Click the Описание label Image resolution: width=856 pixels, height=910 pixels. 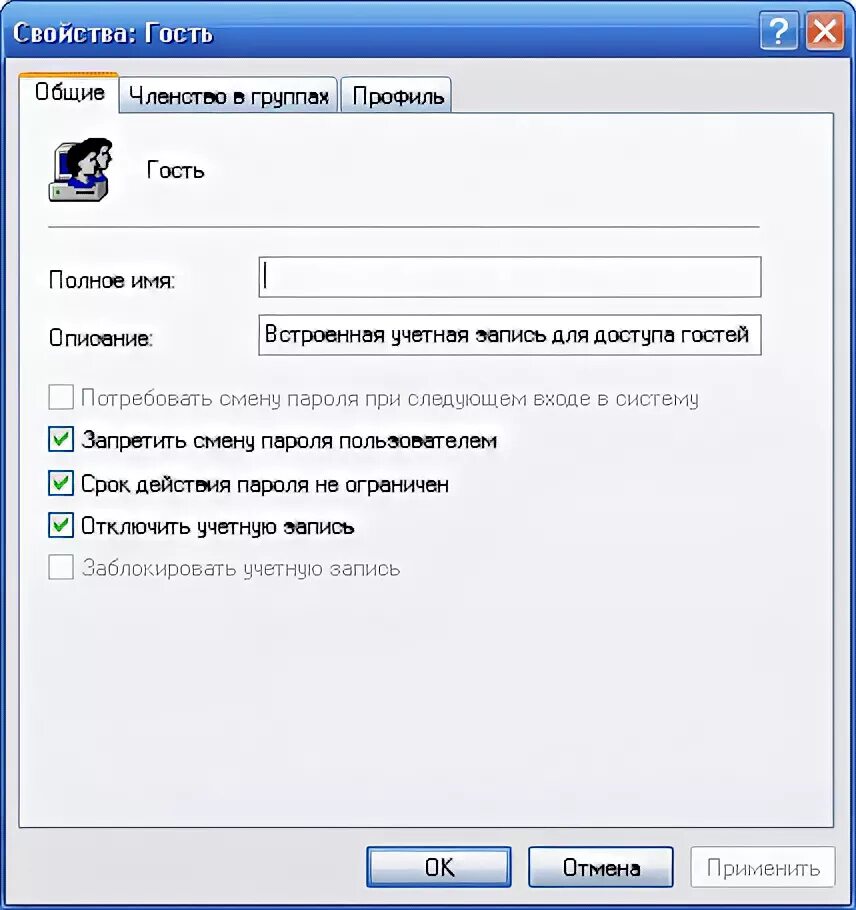100,338
